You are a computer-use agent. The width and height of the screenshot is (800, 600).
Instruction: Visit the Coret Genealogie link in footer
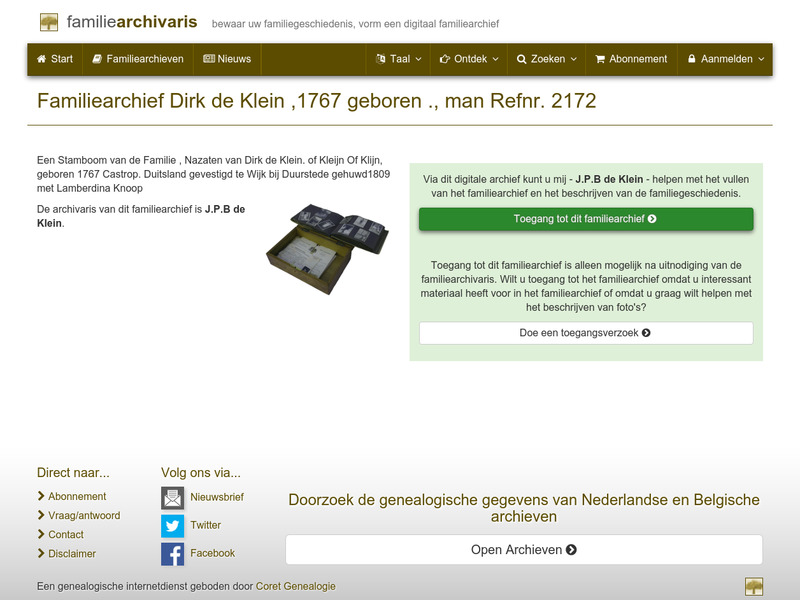click(x=295, y=587)
